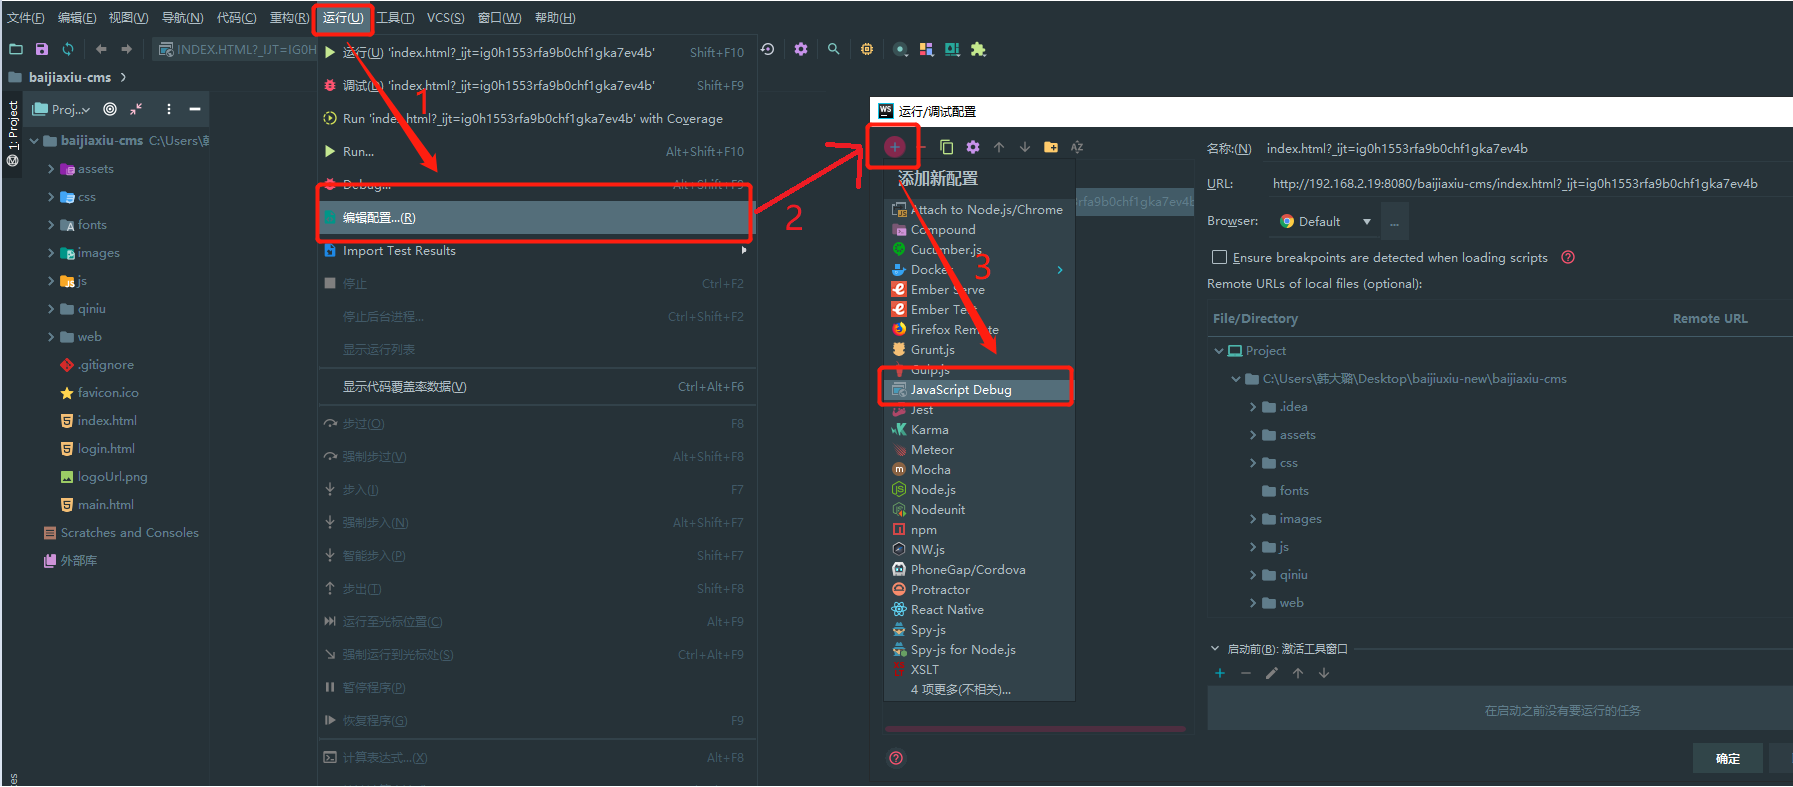Image resolution: width=1793 pixels, height=787 pixels.
Task: Edit the before-launch task with pencil icon
Action: pyautogui.click(x=1272, y=673)
